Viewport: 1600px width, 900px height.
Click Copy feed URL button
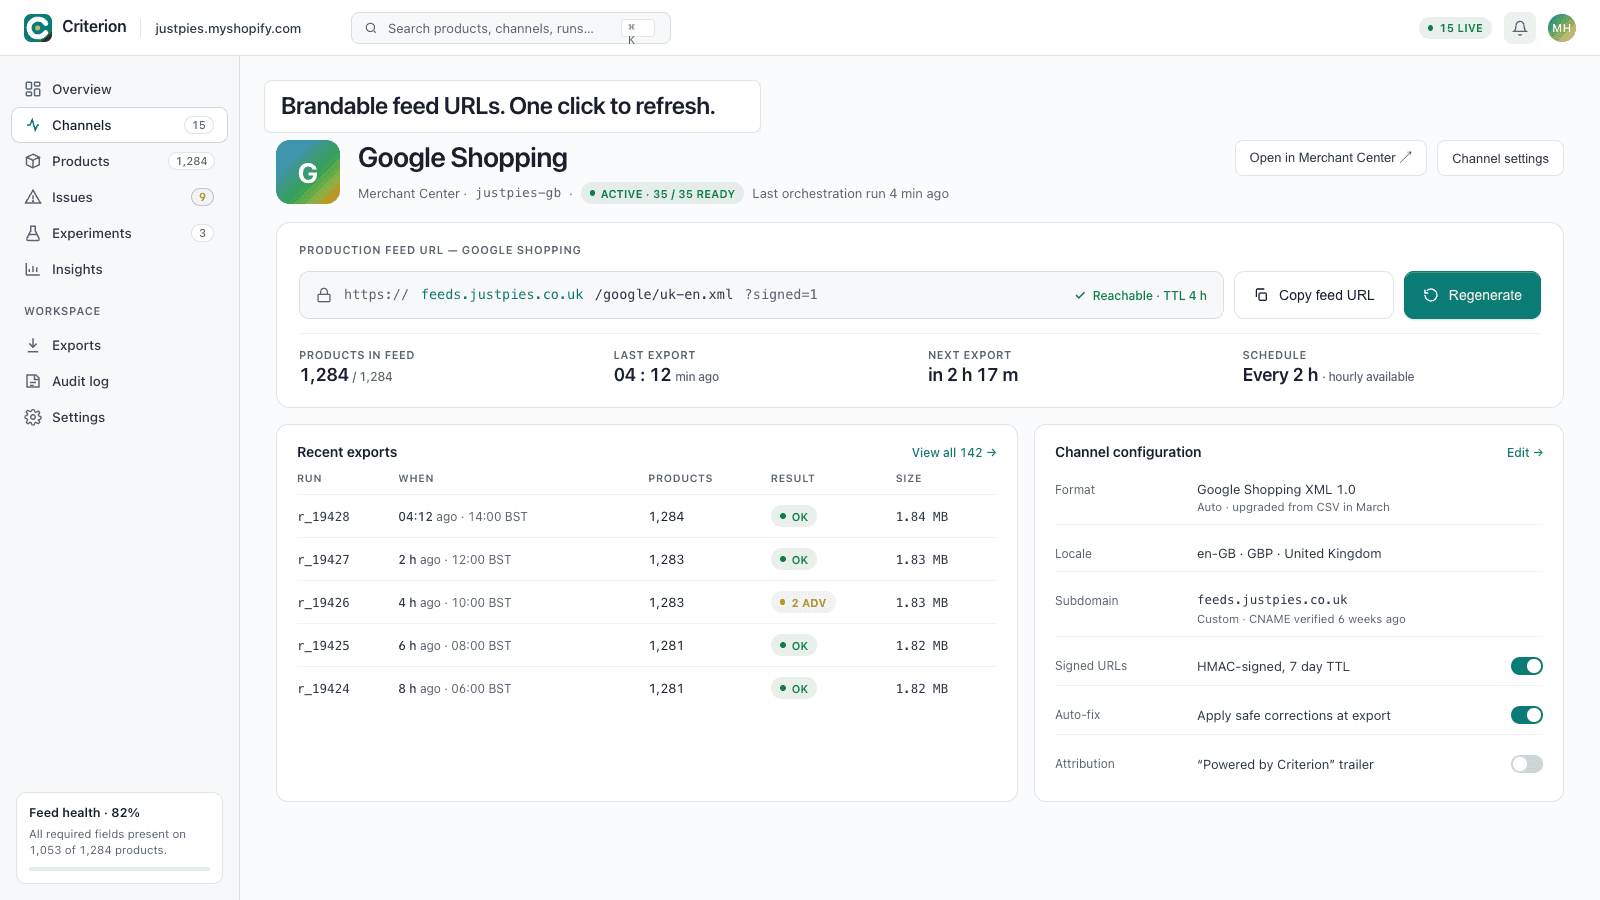[x=1314, y=295]
